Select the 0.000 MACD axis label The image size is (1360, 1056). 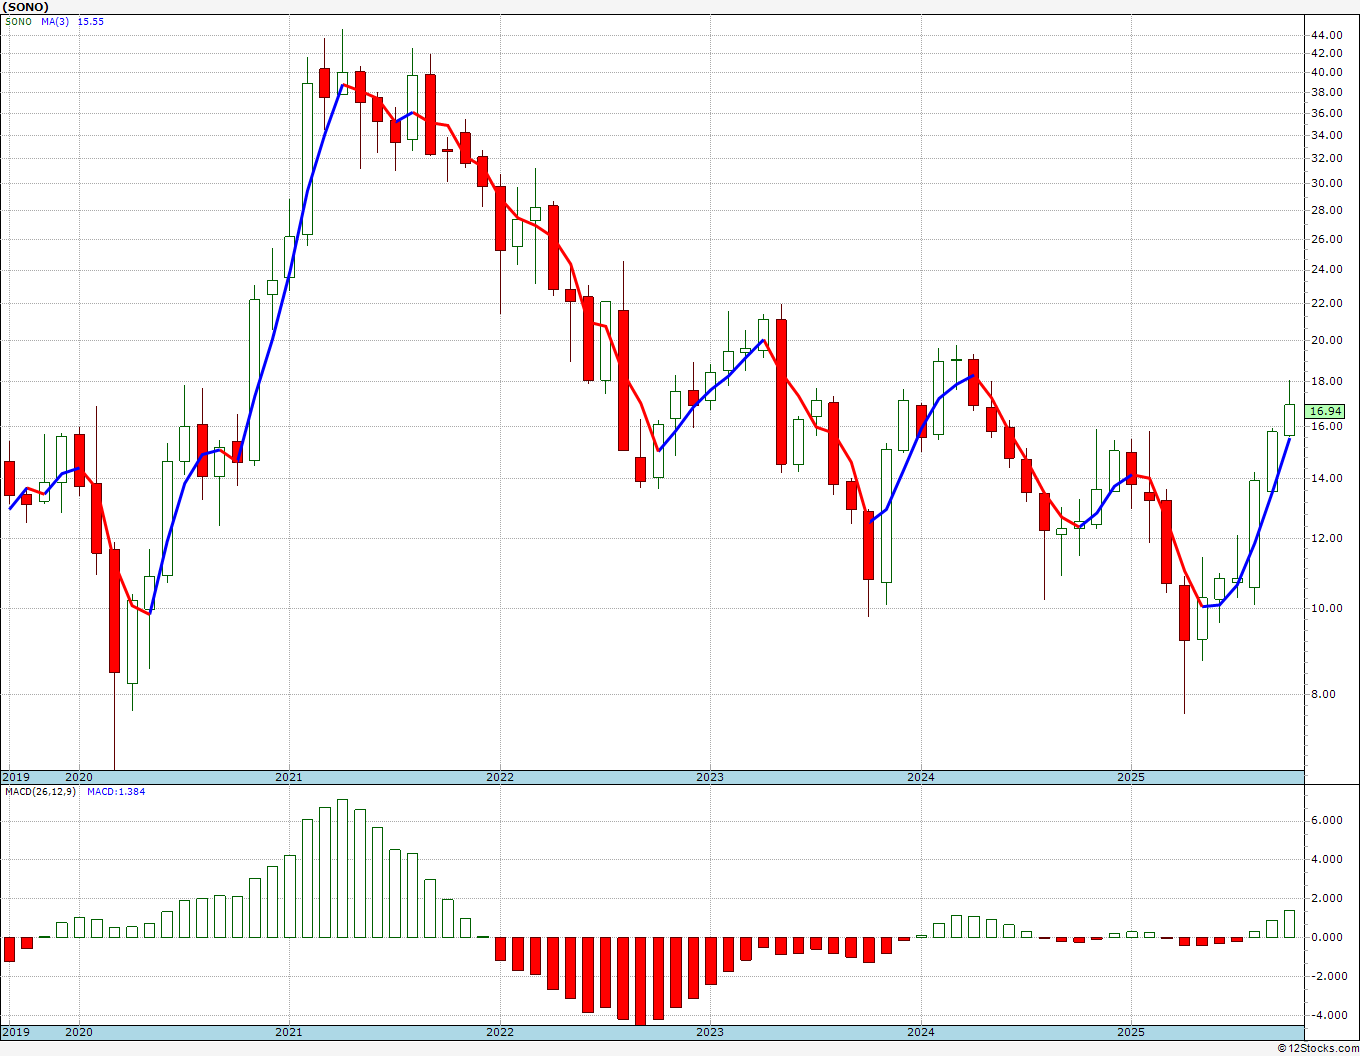pos(1326,937)
